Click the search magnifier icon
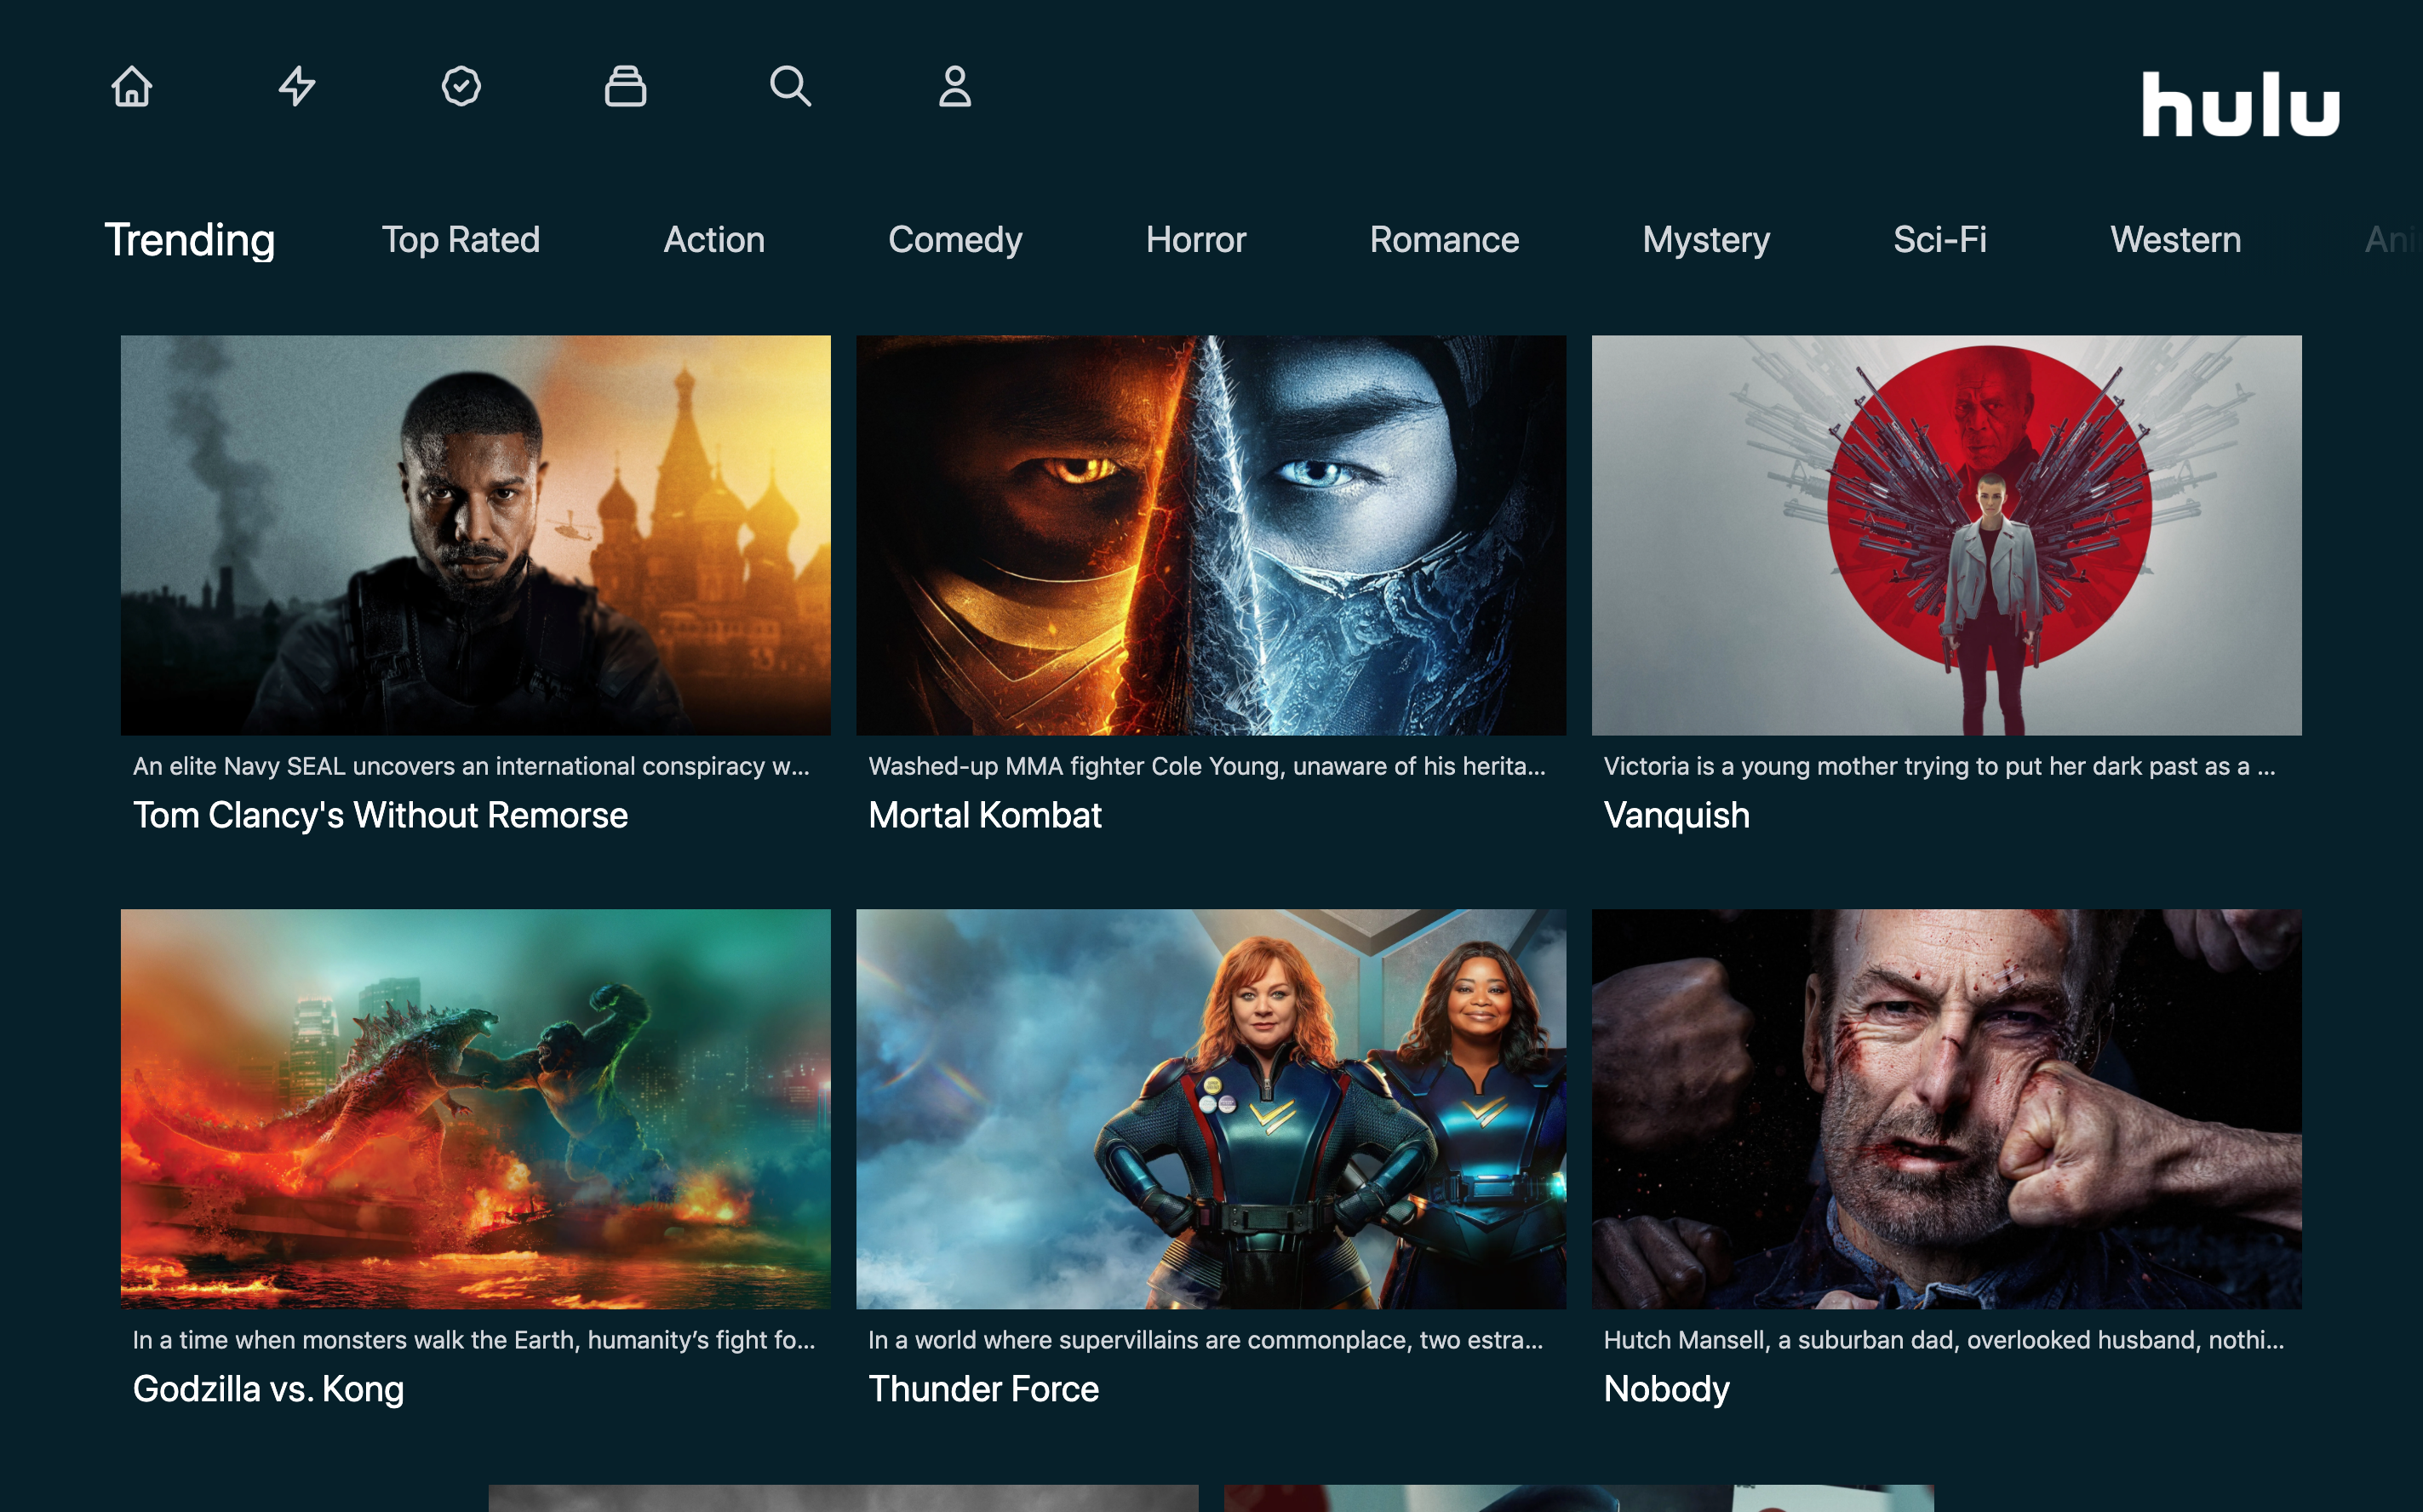This screenshot has height=1512, width=2423. [x=790, y=86]
